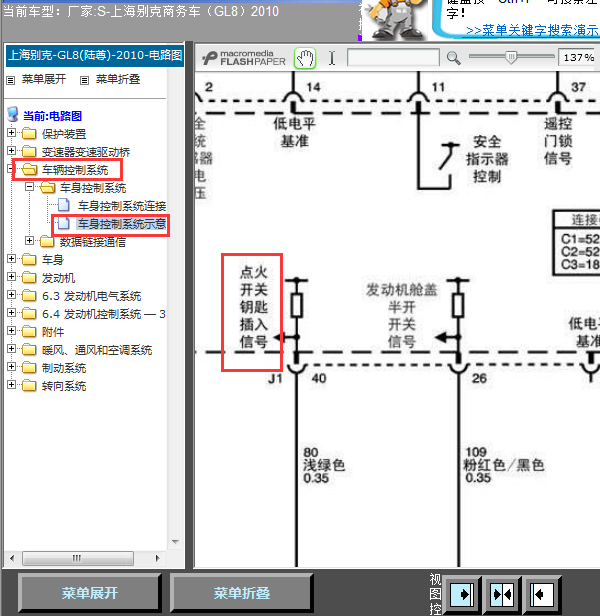Click the 上海别克-GL8(陆尊)-2010-电路图 header
Viewport: 600px width, 616px height.
coord(95,55)
